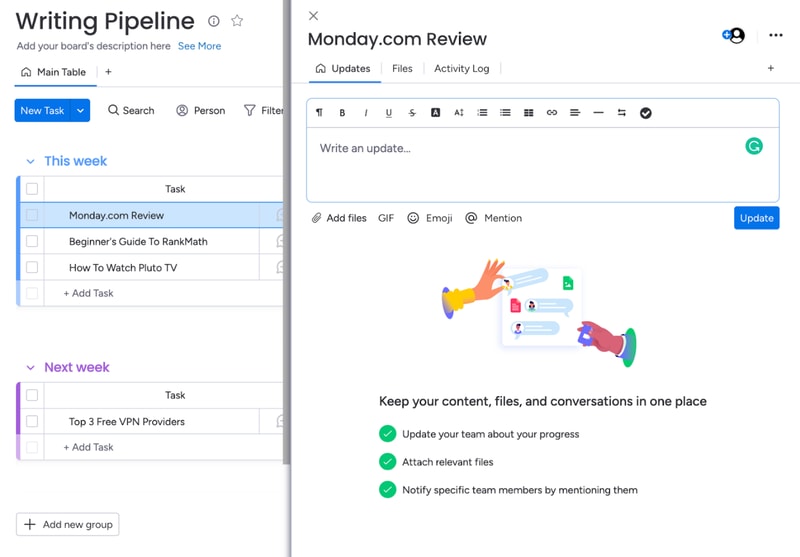Insert a table in the update
The height and width of the screenshot is (557, 800).
coord(529,113)
